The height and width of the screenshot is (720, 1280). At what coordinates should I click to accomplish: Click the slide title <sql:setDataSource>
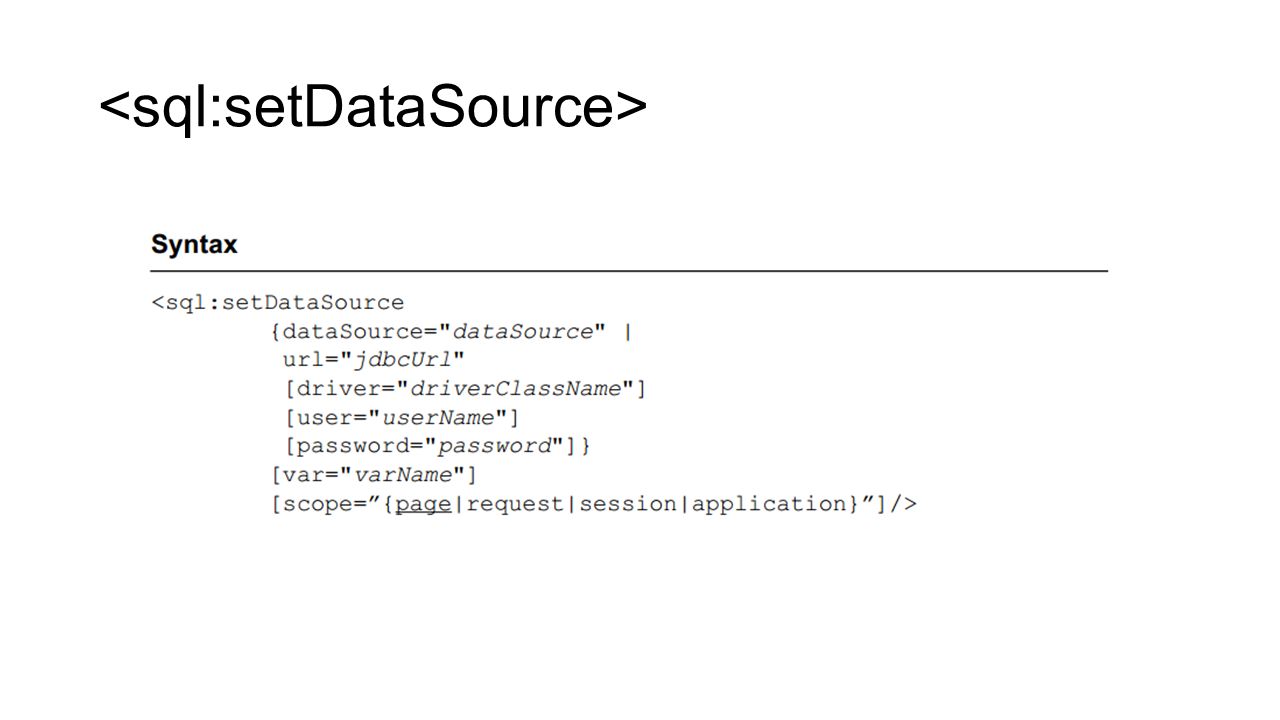[372, 107]
